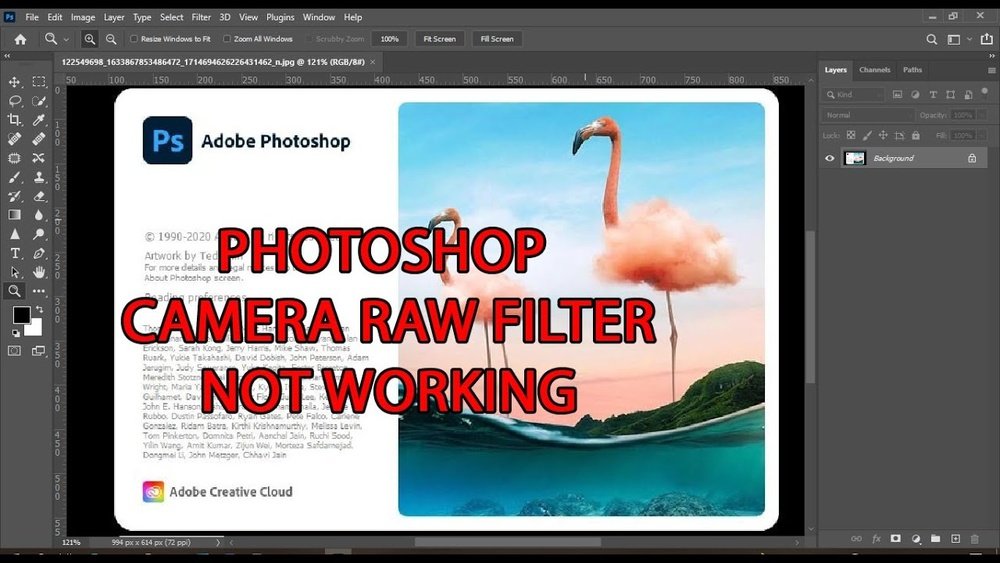Select the Move tool
1000x563 pixels.
coord(14,82)
